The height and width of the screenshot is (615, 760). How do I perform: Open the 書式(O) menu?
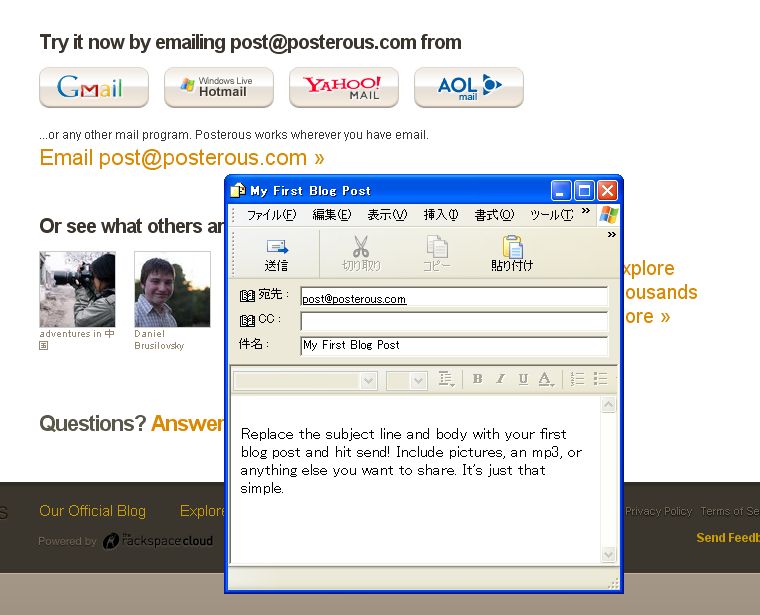point(494,215)
